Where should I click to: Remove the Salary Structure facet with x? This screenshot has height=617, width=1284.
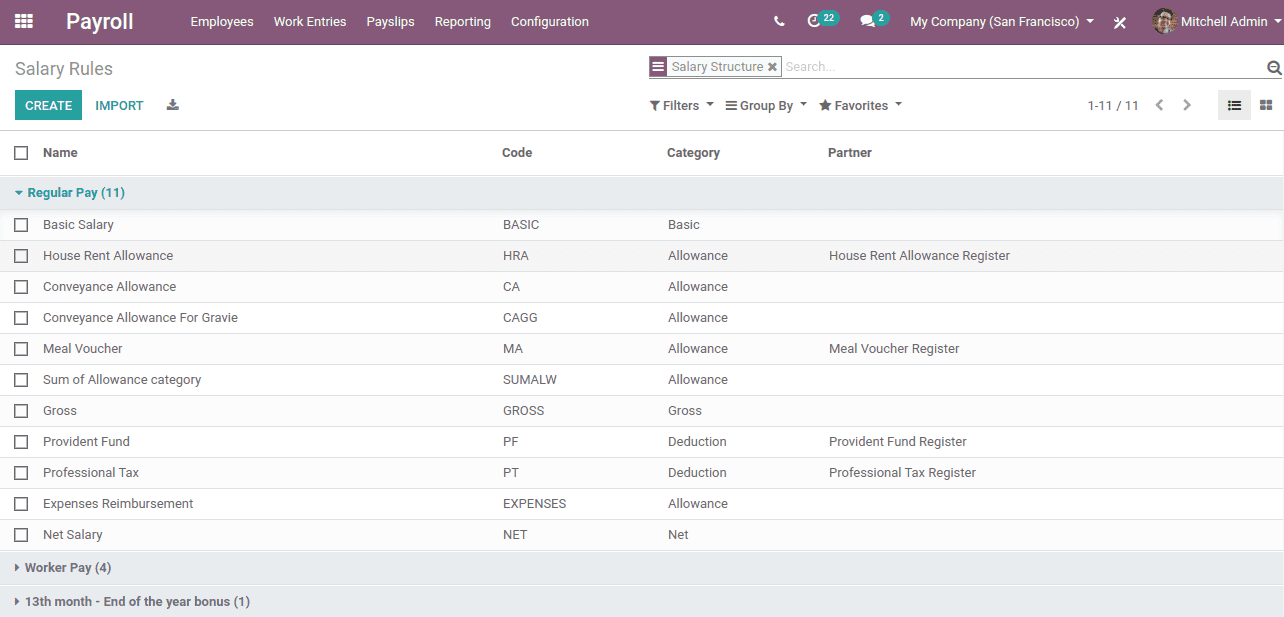pyautogui.click(x=772, y=67)
